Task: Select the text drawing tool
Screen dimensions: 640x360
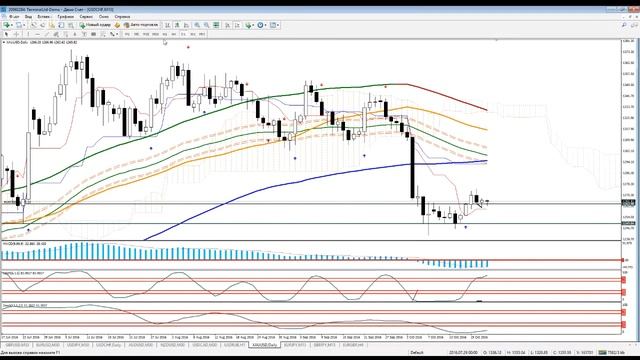Action: (75, 34)
